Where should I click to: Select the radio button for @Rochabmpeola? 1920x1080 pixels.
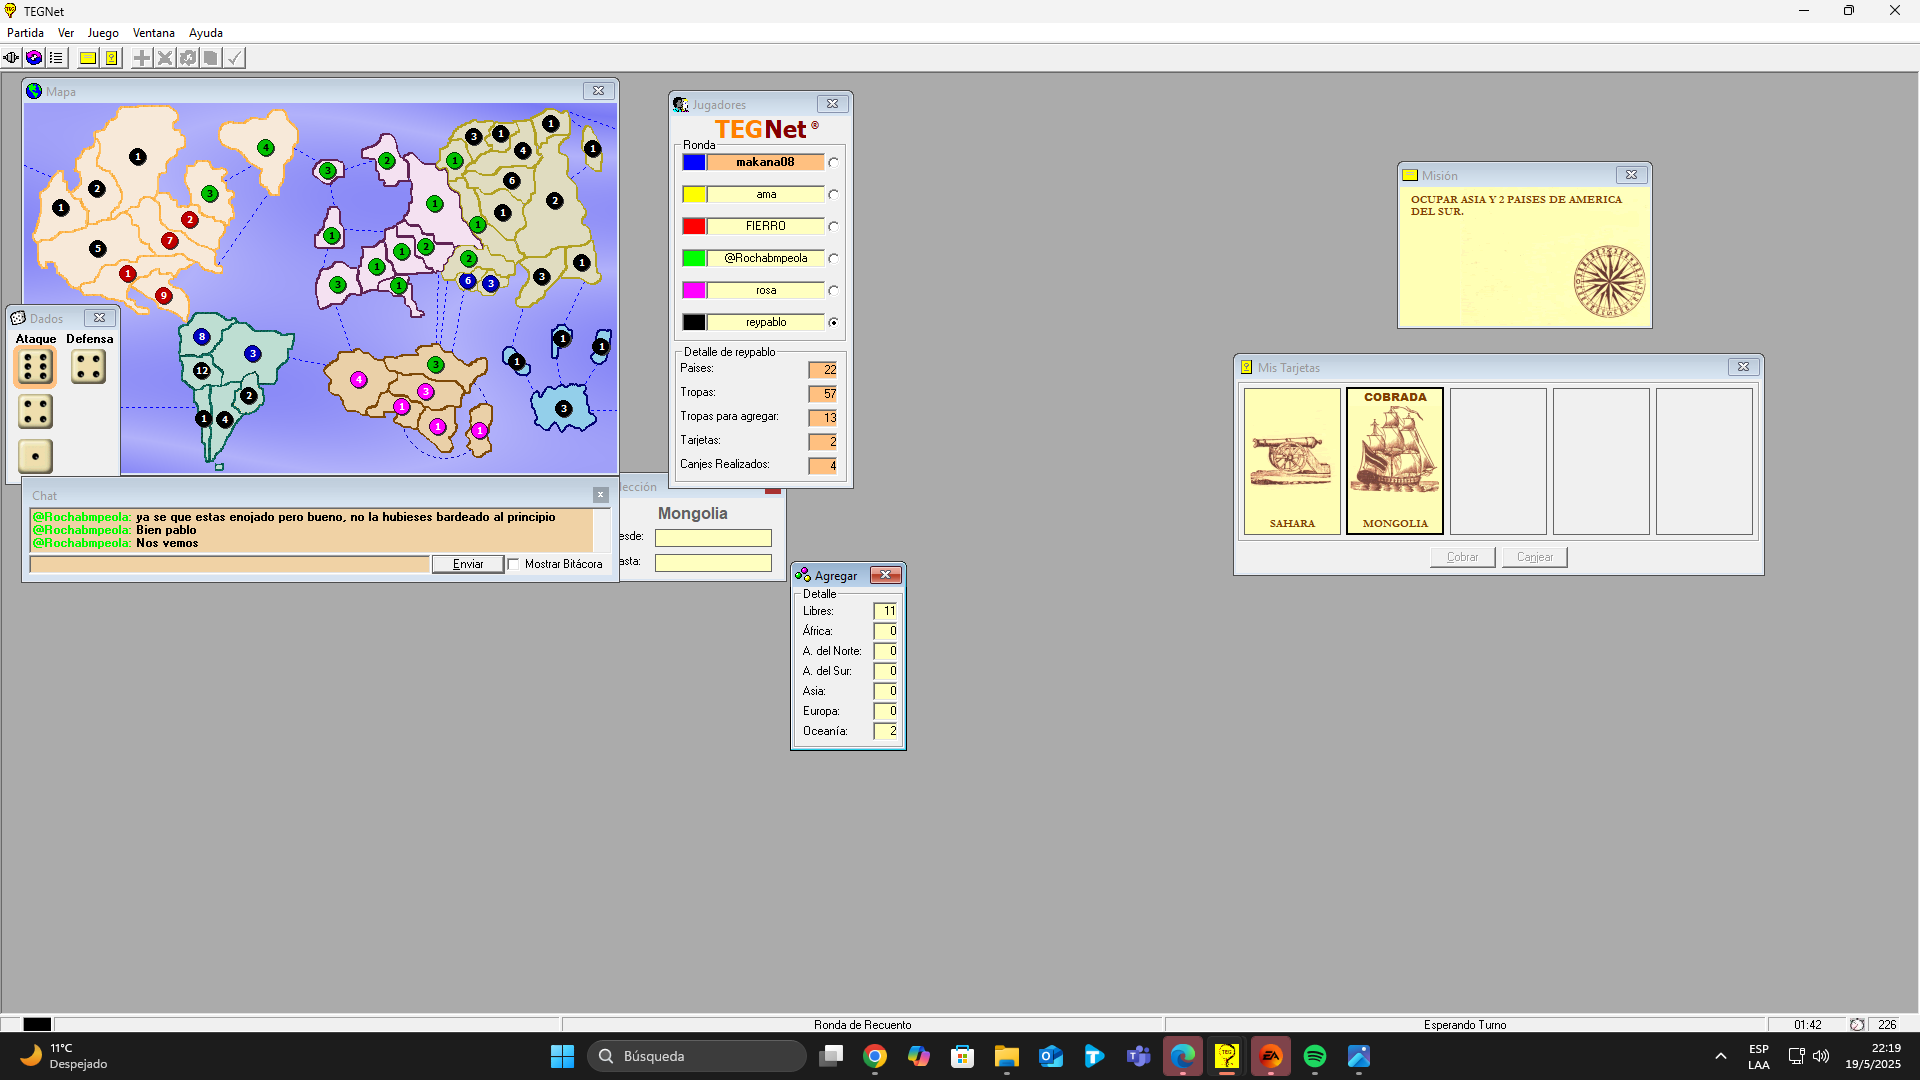(833, 258)
